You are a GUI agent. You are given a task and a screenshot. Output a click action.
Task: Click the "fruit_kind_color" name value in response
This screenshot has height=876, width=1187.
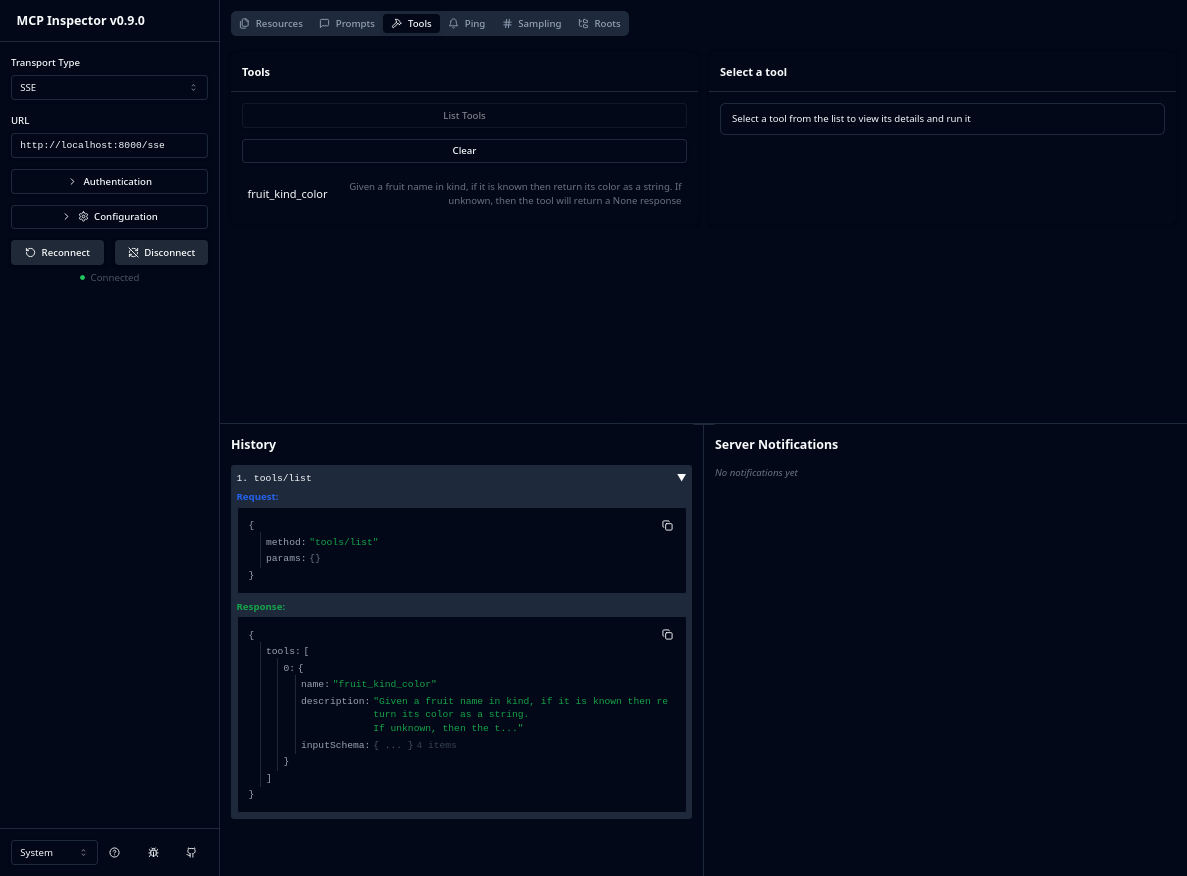[x=385, y=684]
